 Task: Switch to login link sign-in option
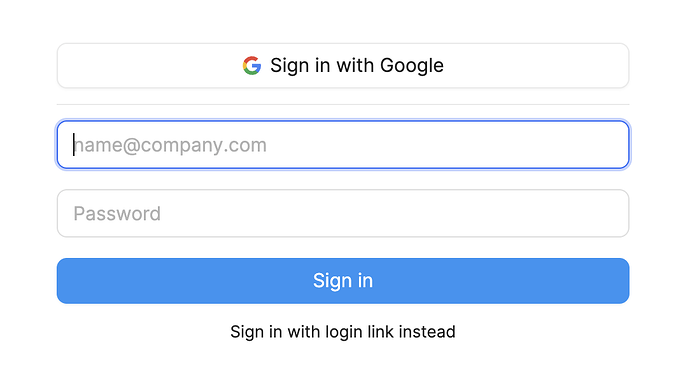(x=343, y=332)
